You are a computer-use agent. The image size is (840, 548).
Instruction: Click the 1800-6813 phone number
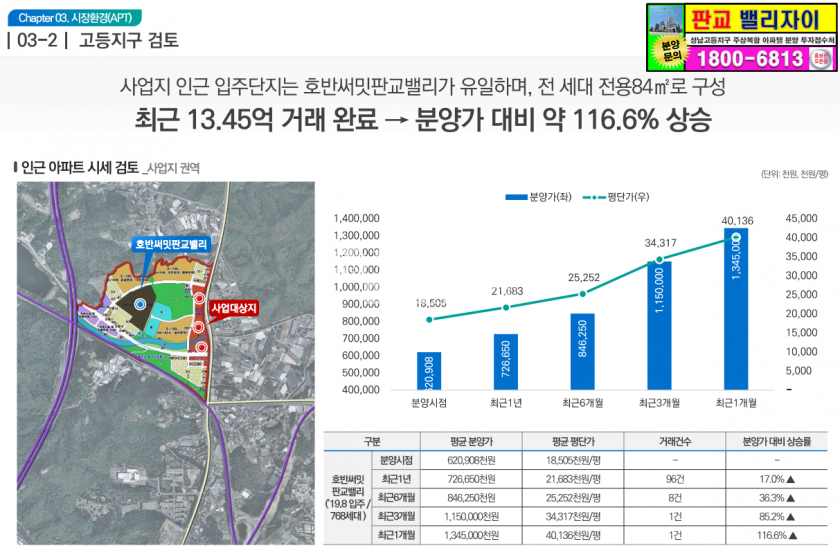pos(746,59)
